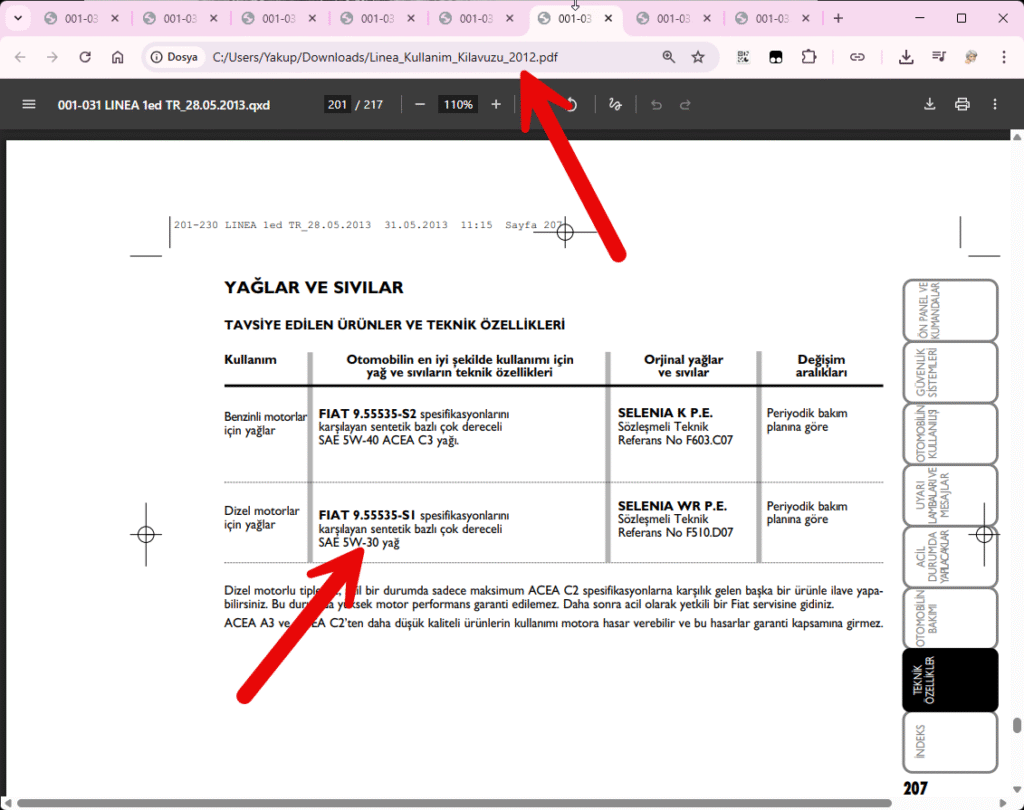Image resolution: width=1024 pixels, height=810 pixels.
Task: Click the page number field showing 201
Action: coord(337,105)
